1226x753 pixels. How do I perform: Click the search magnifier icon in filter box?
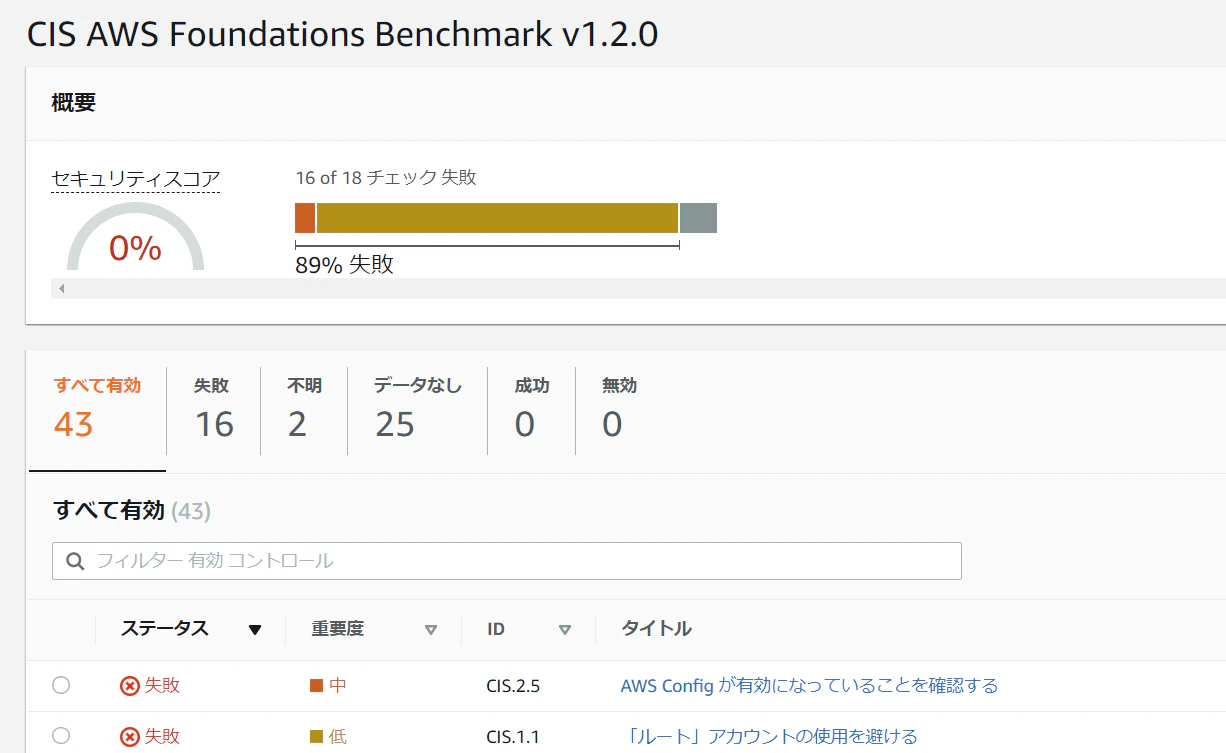75,561
